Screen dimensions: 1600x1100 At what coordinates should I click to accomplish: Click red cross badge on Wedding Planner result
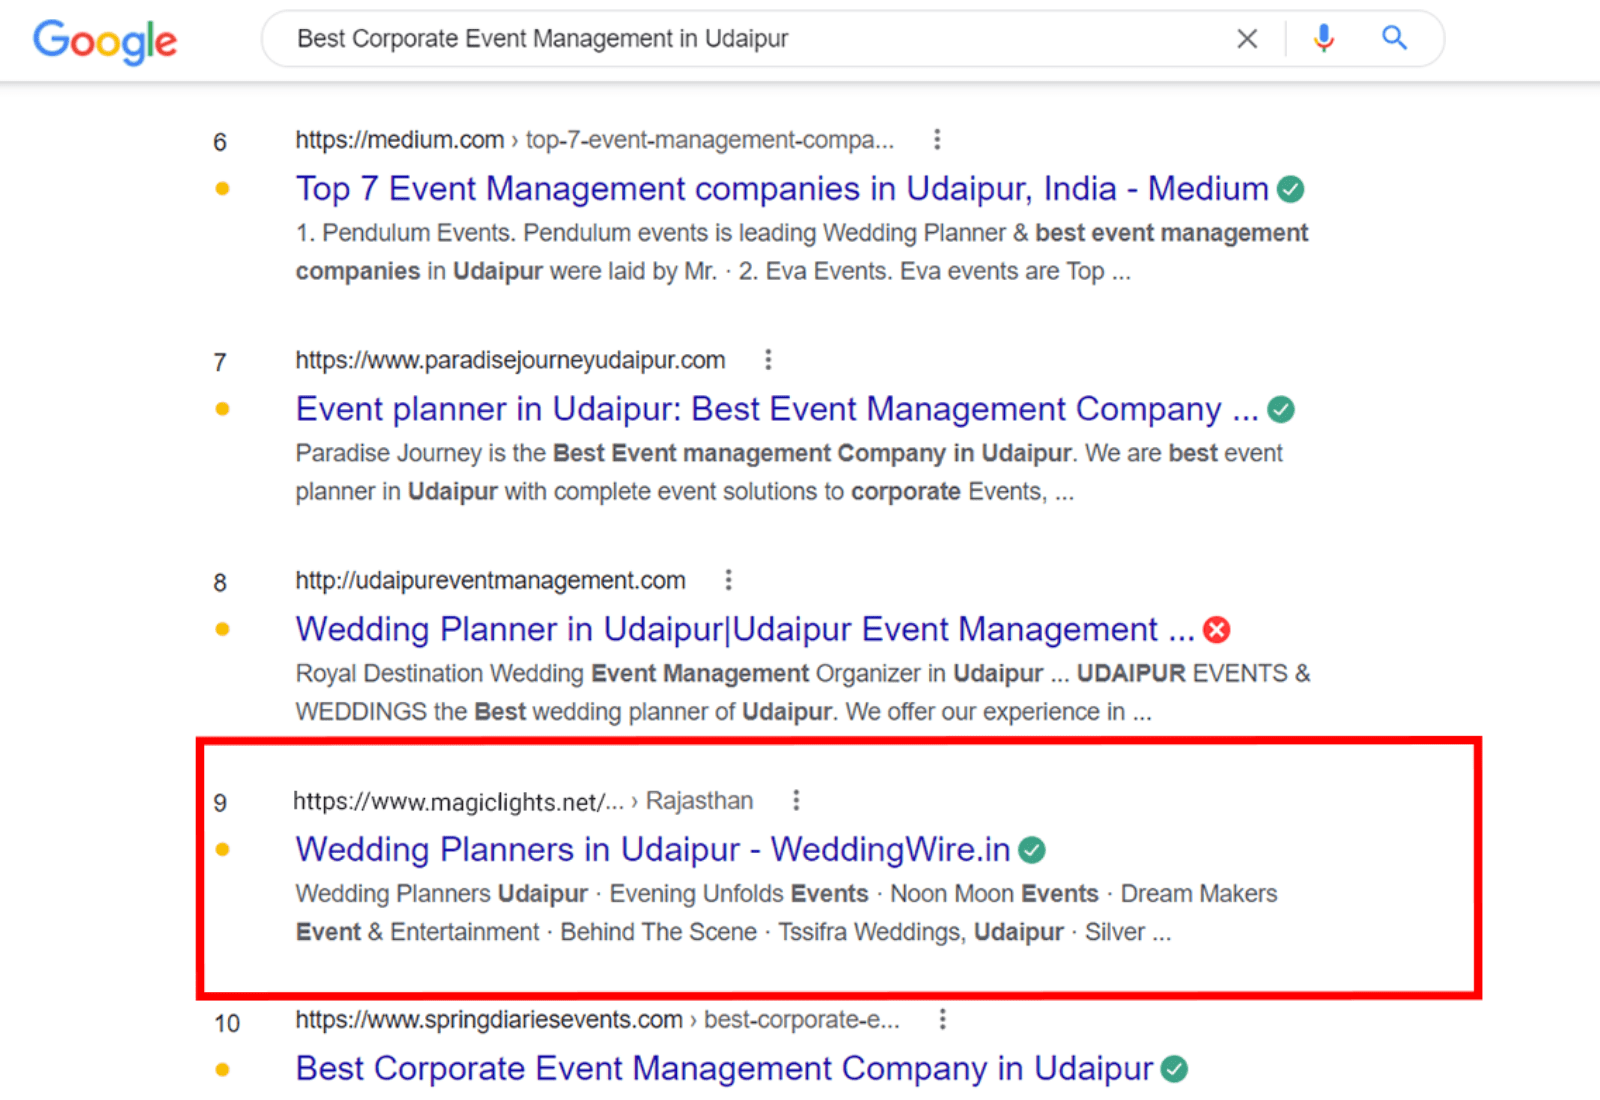(x=1217, y=630)
